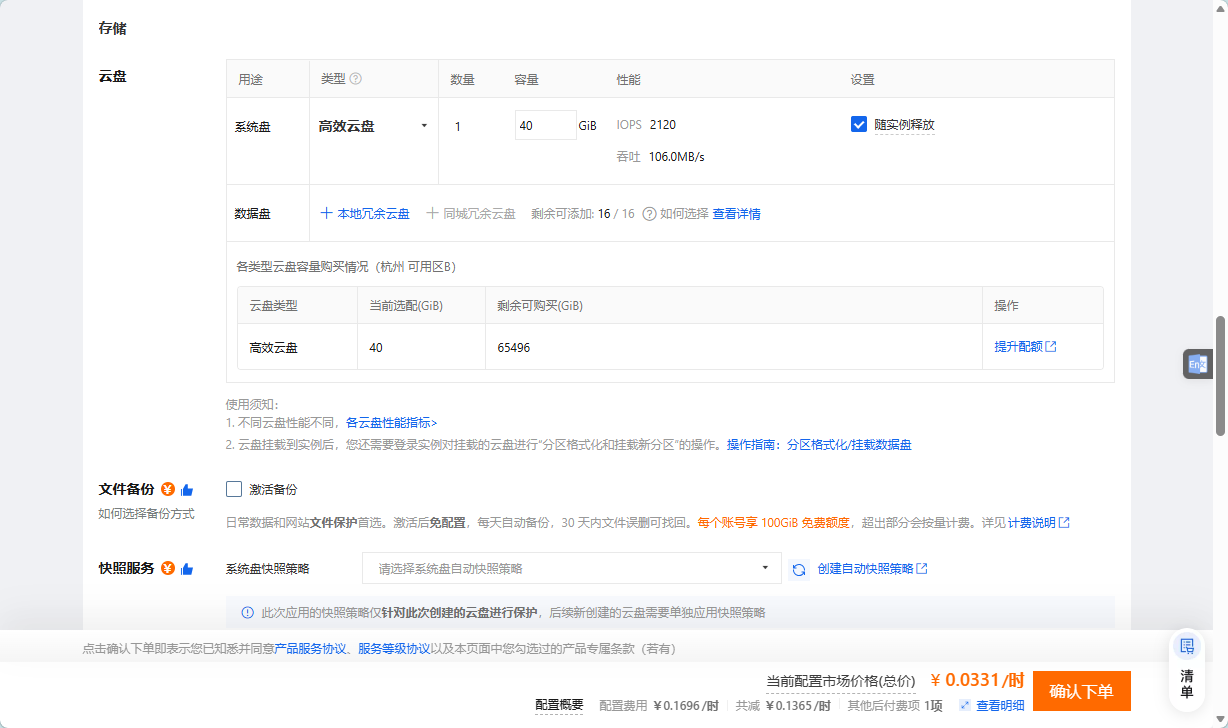The height and width of the screenshot is (728, 1228).
Task: Click the external link icon beside 提升配额
Action: click(1051, 347)
